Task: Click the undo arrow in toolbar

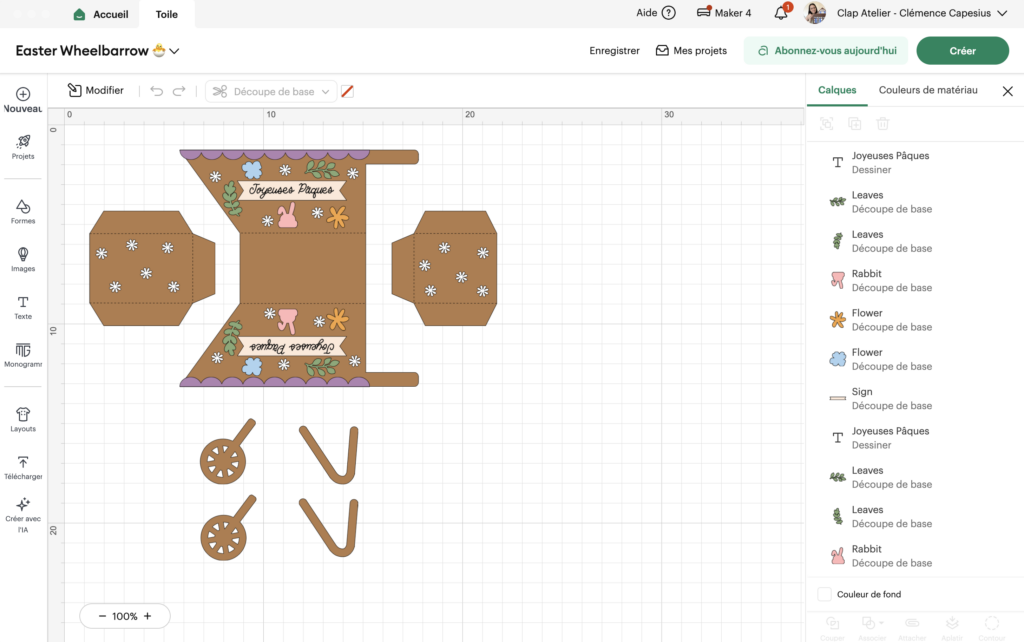Action: coord(156,91)
